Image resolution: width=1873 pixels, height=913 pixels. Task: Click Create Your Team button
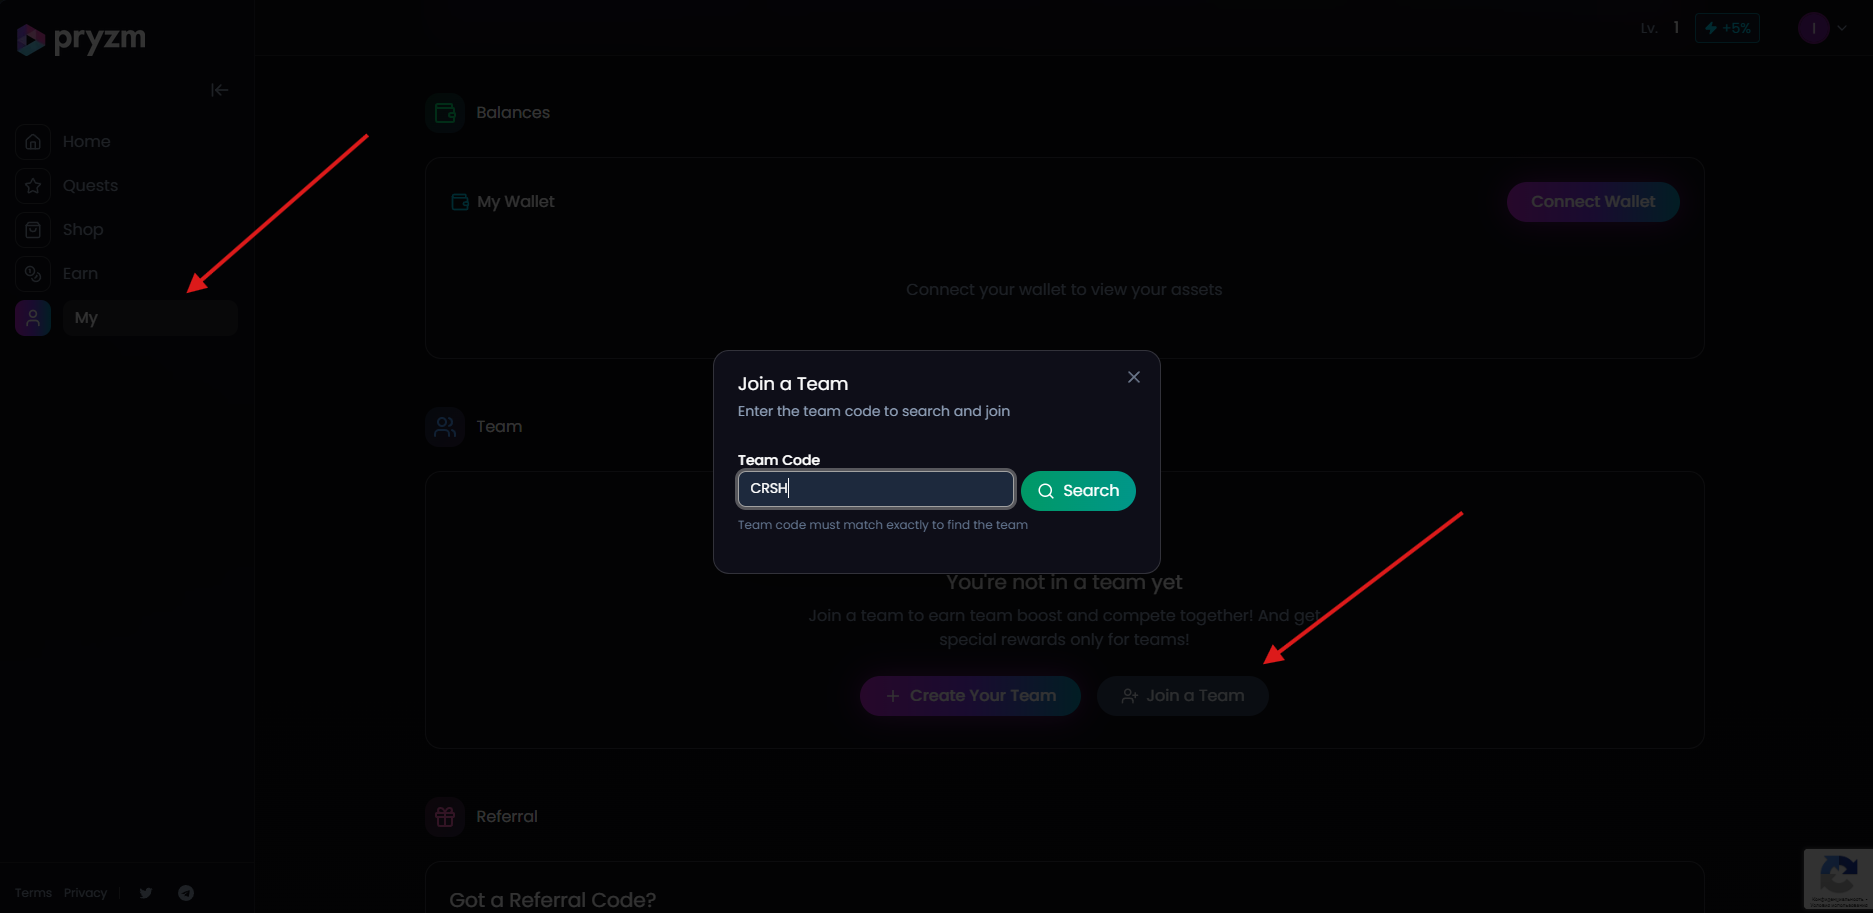click(970, 696)
